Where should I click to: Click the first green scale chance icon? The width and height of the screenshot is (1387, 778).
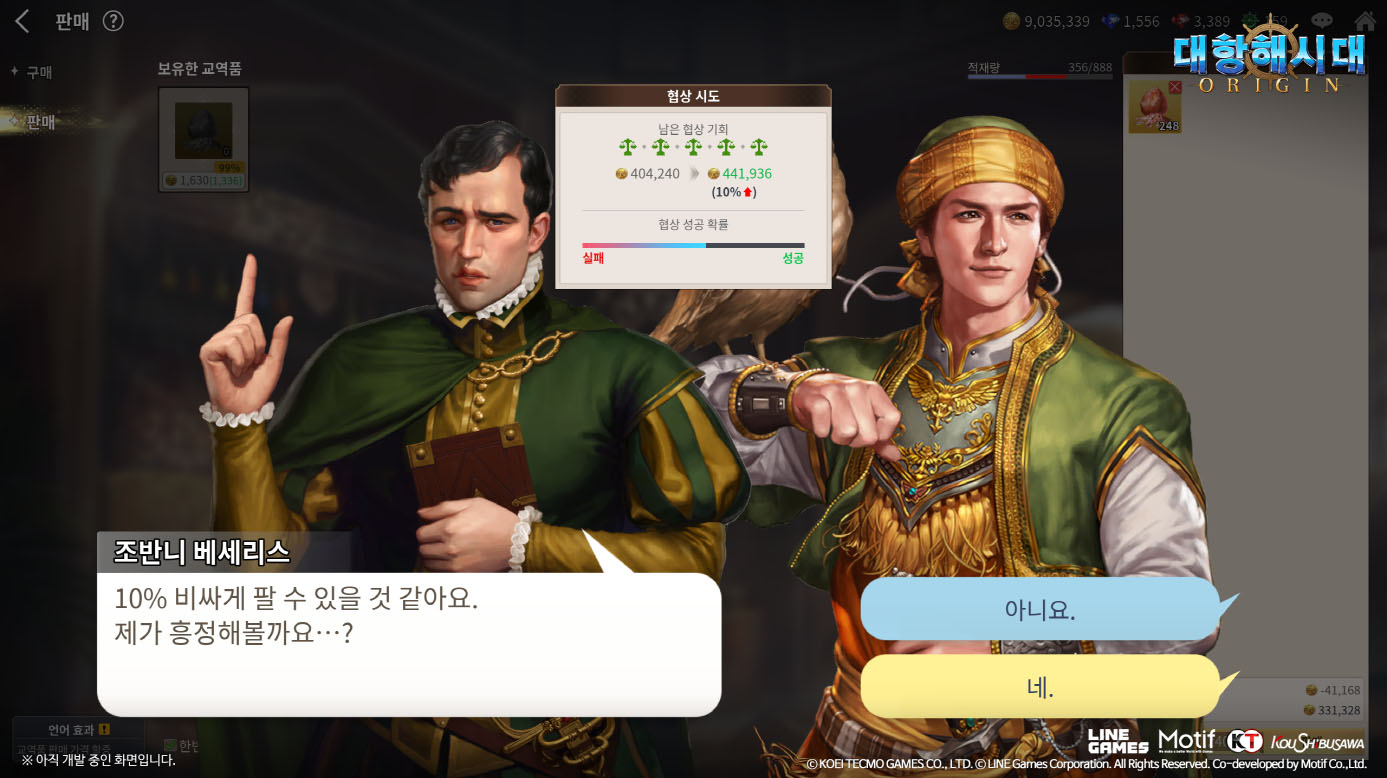627,148
